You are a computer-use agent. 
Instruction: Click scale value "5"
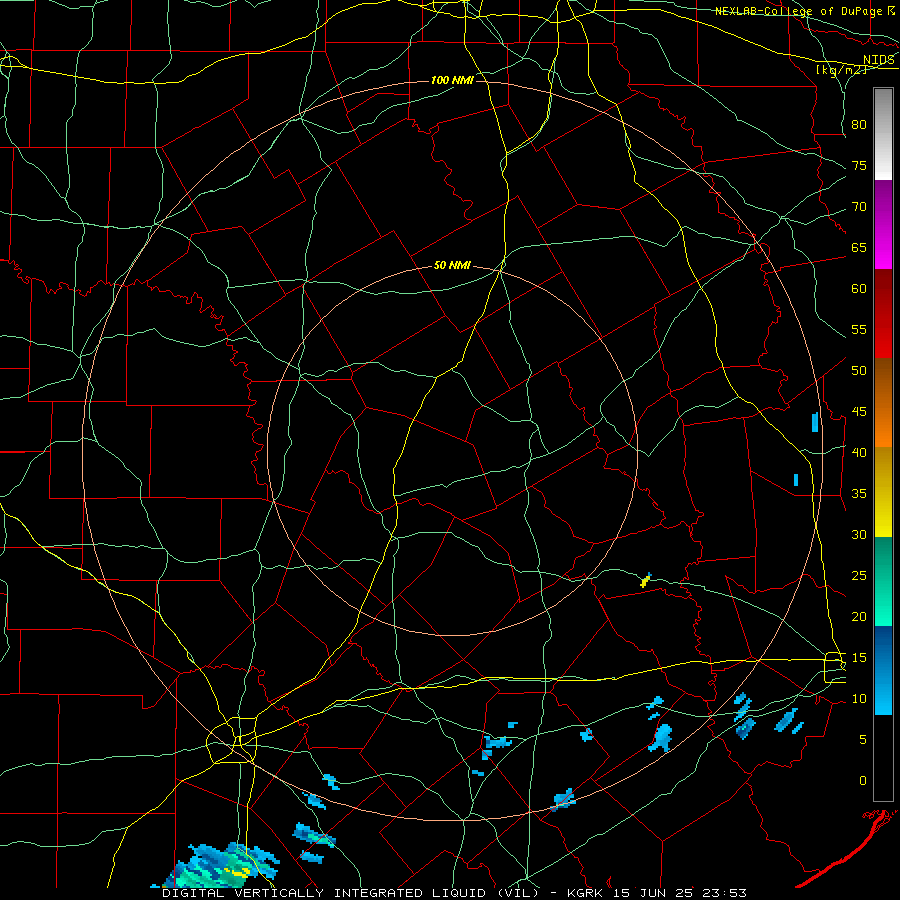863,740
